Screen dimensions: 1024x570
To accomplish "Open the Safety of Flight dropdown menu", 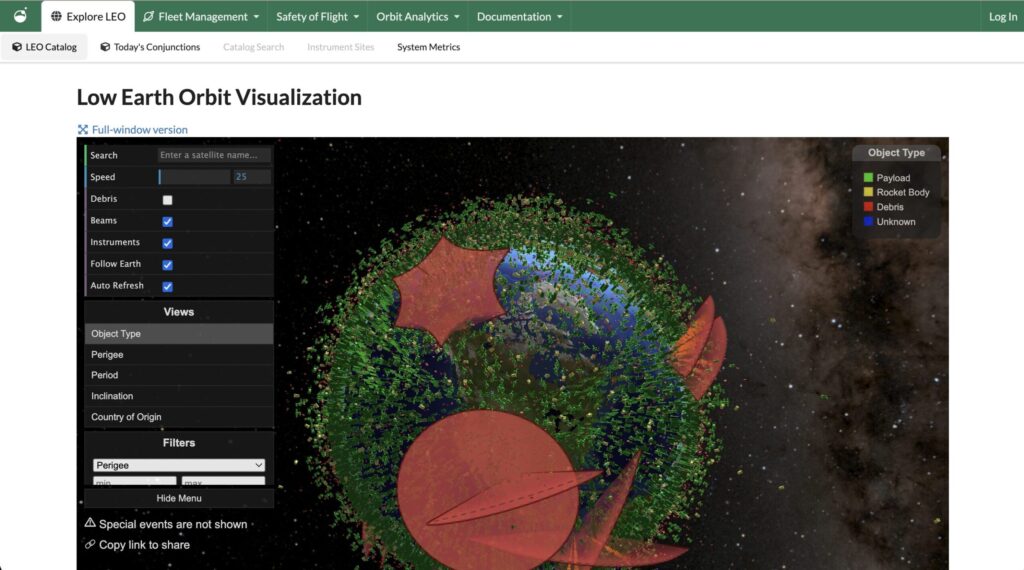I will pyautogui.click(x=317, y=17).
